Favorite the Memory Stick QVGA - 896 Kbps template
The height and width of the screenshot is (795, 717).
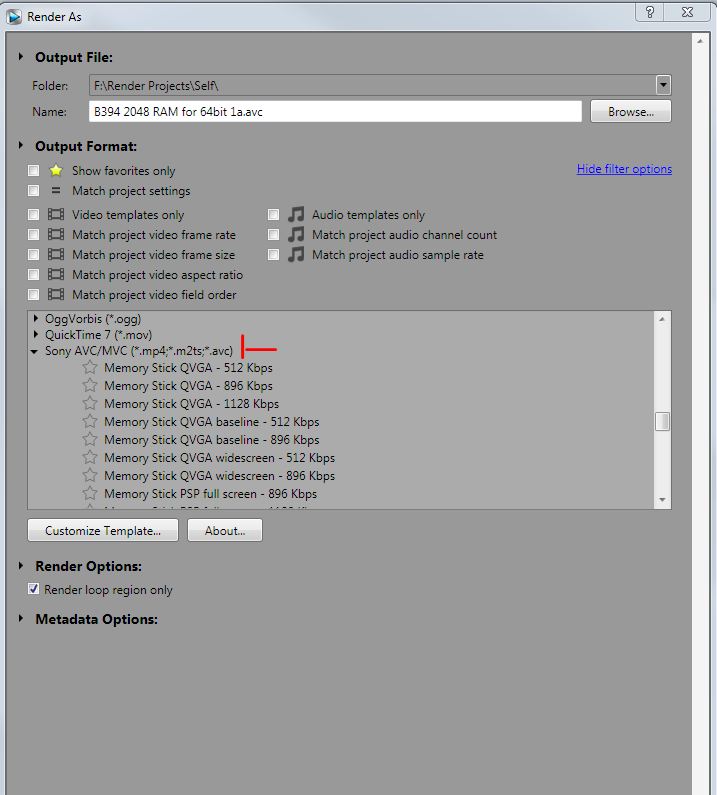pos(90,386)
